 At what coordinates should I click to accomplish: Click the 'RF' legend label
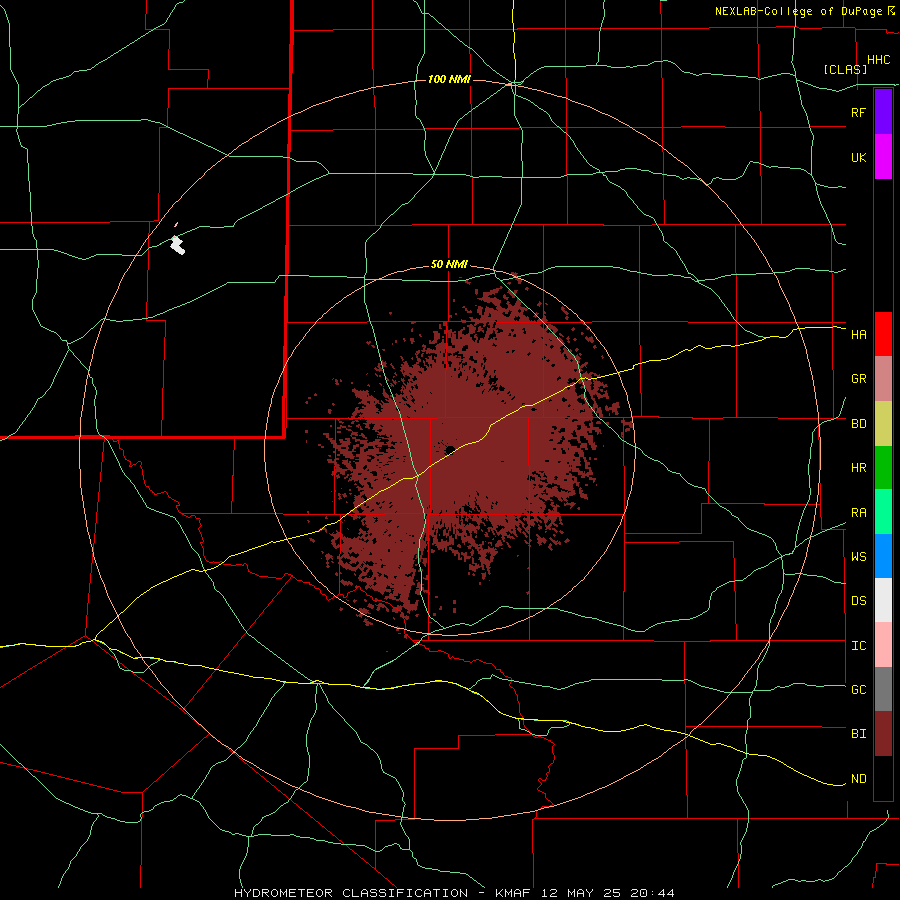point(858,112)
